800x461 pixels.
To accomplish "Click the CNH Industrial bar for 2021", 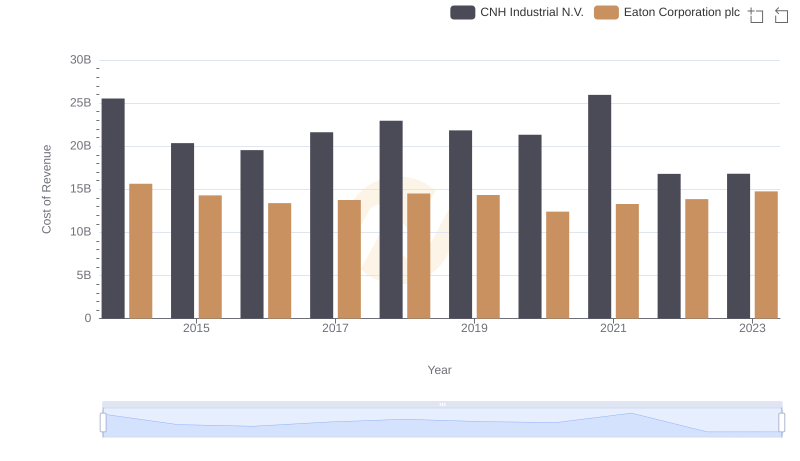I will (599, 207).
